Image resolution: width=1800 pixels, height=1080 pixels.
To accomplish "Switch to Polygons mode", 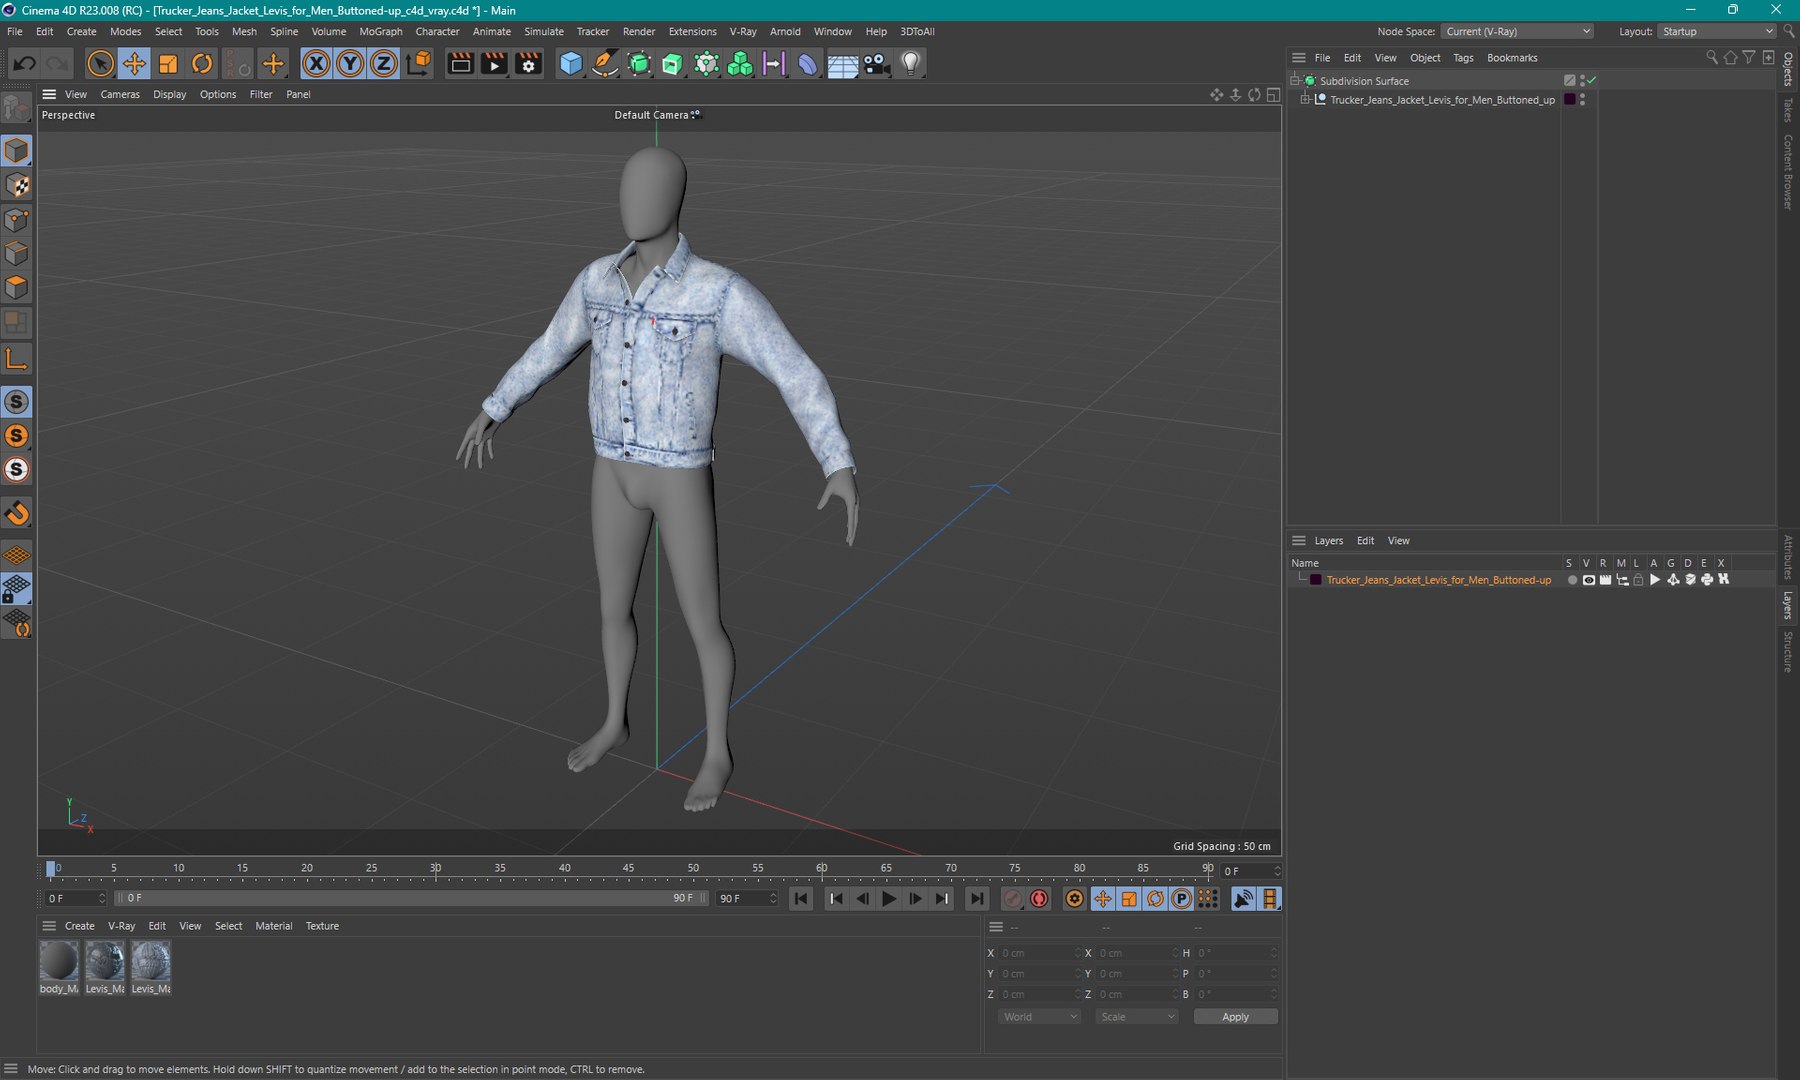I will pyautogui.click(x=17, y=288).
